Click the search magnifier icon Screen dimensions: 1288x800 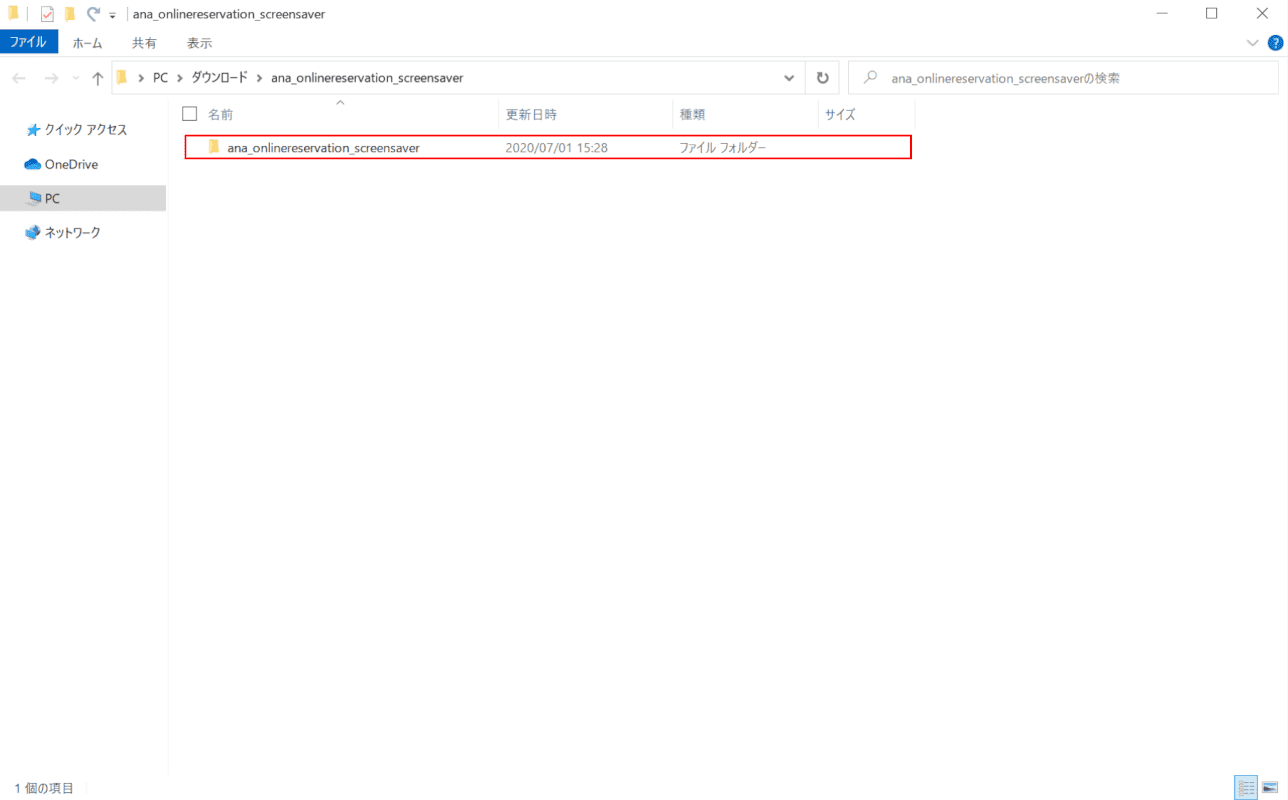[x=871, y=78]
